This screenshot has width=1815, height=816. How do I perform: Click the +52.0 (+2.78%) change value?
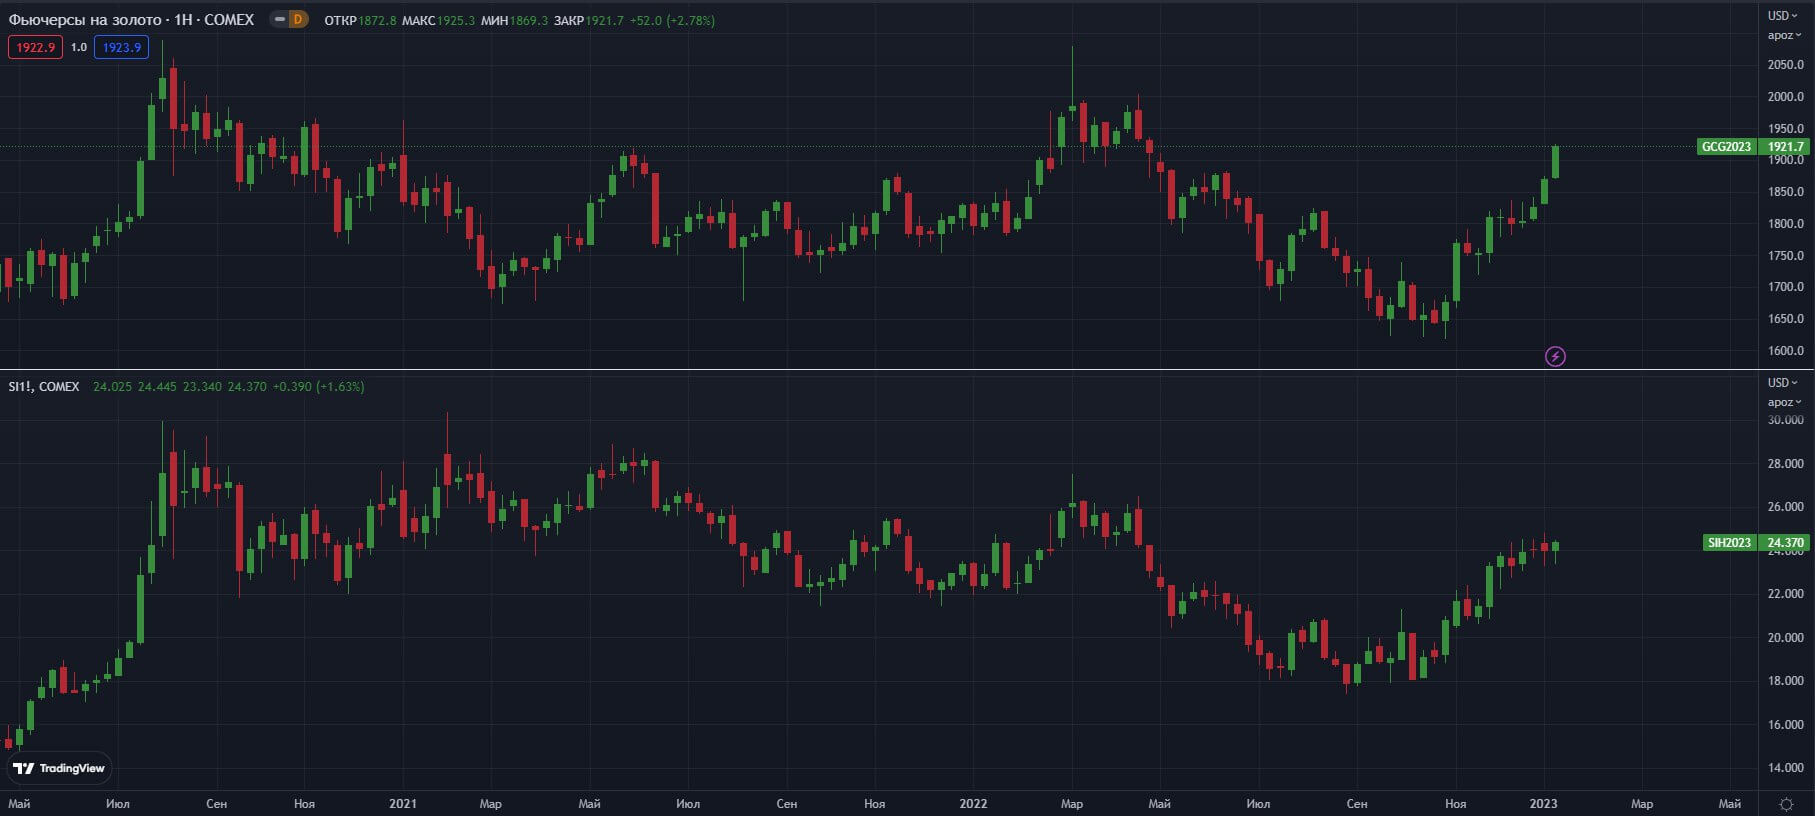pos(672,20)
